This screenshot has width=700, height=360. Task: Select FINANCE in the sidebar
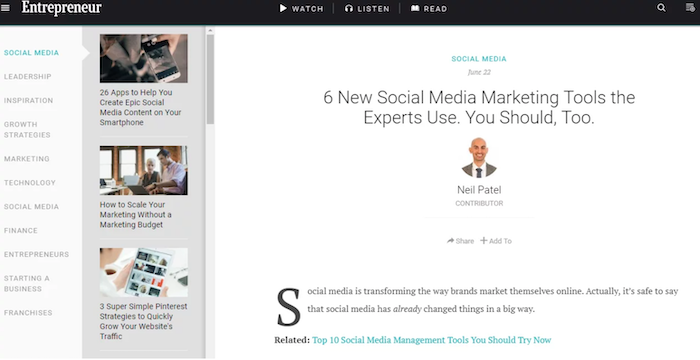(x=21, y=230)
